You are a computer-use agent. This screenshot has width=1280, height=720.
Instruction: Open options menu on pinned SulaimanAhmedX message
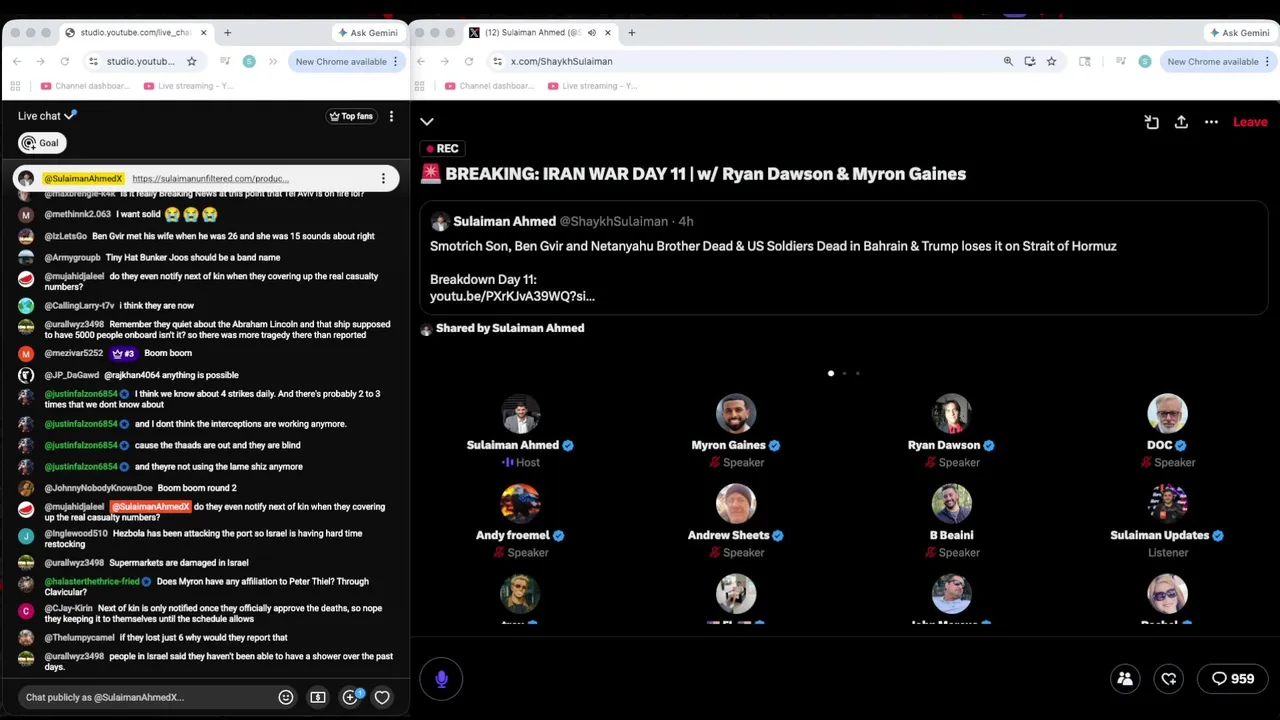point(383,179)
